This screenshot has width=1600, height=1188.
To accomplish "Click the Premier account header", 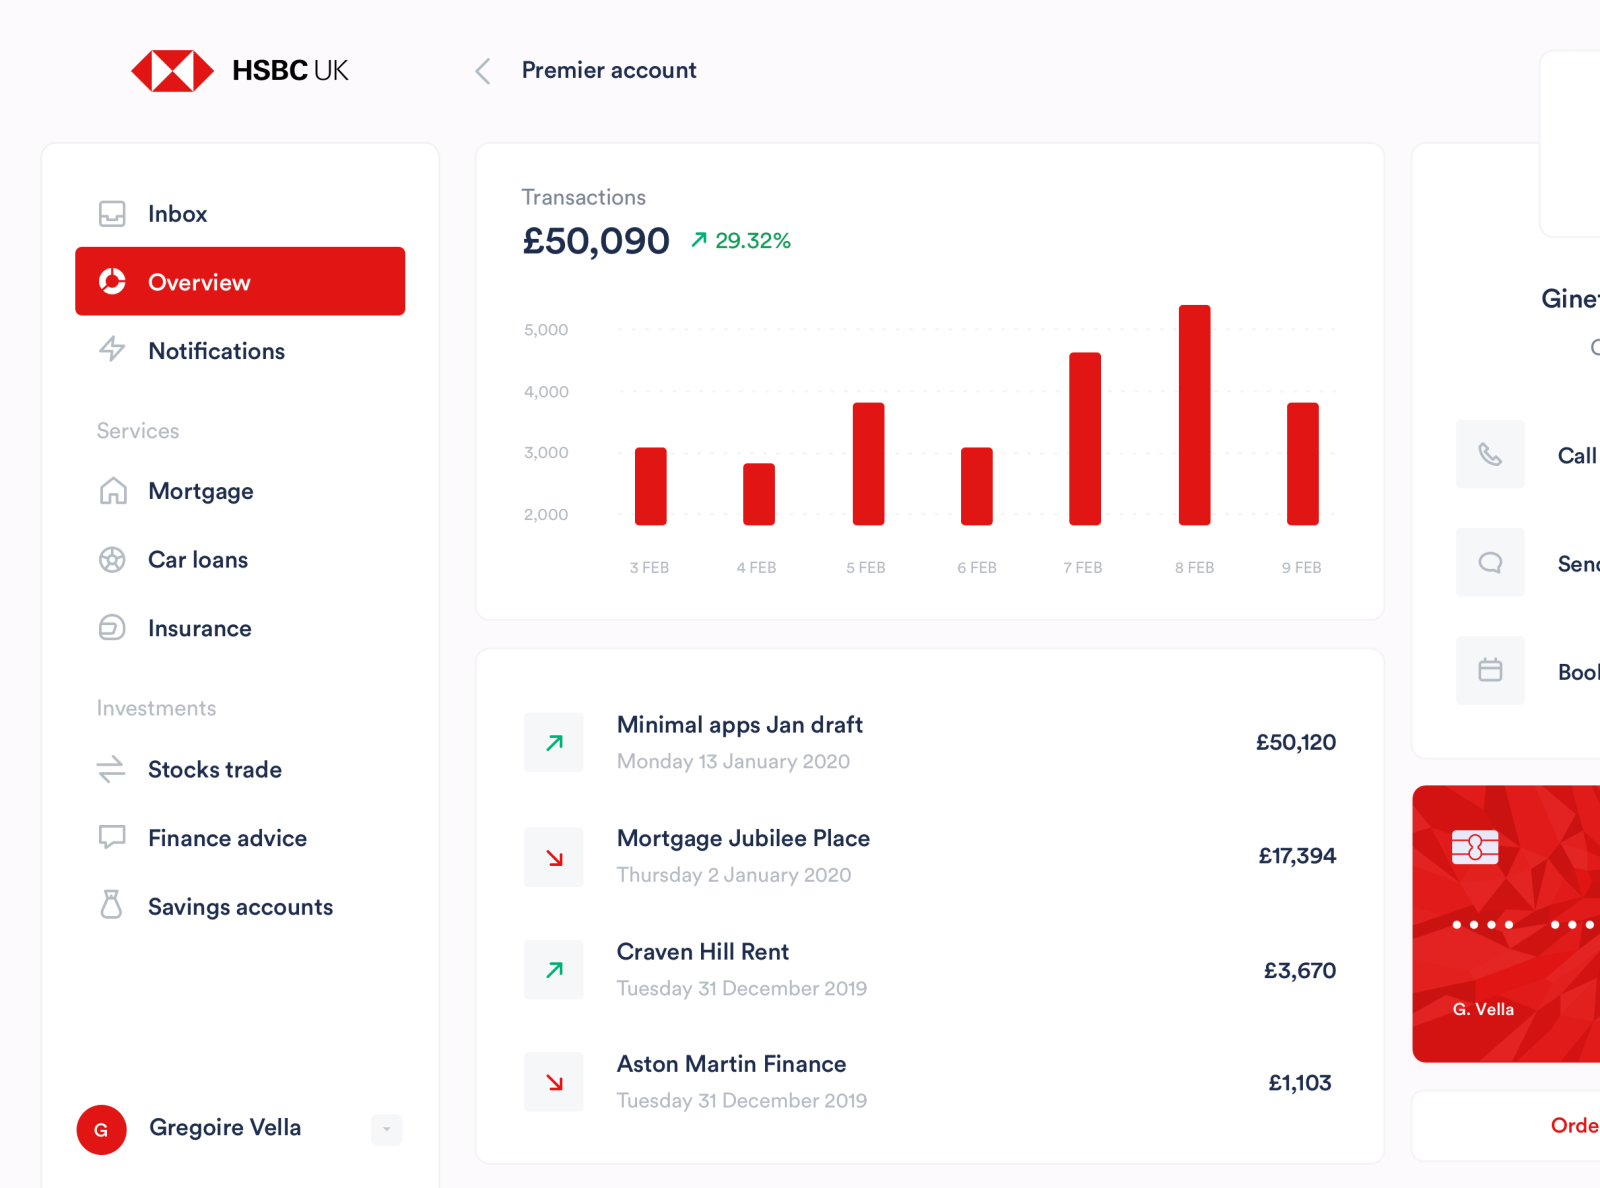I will (608, 70).
